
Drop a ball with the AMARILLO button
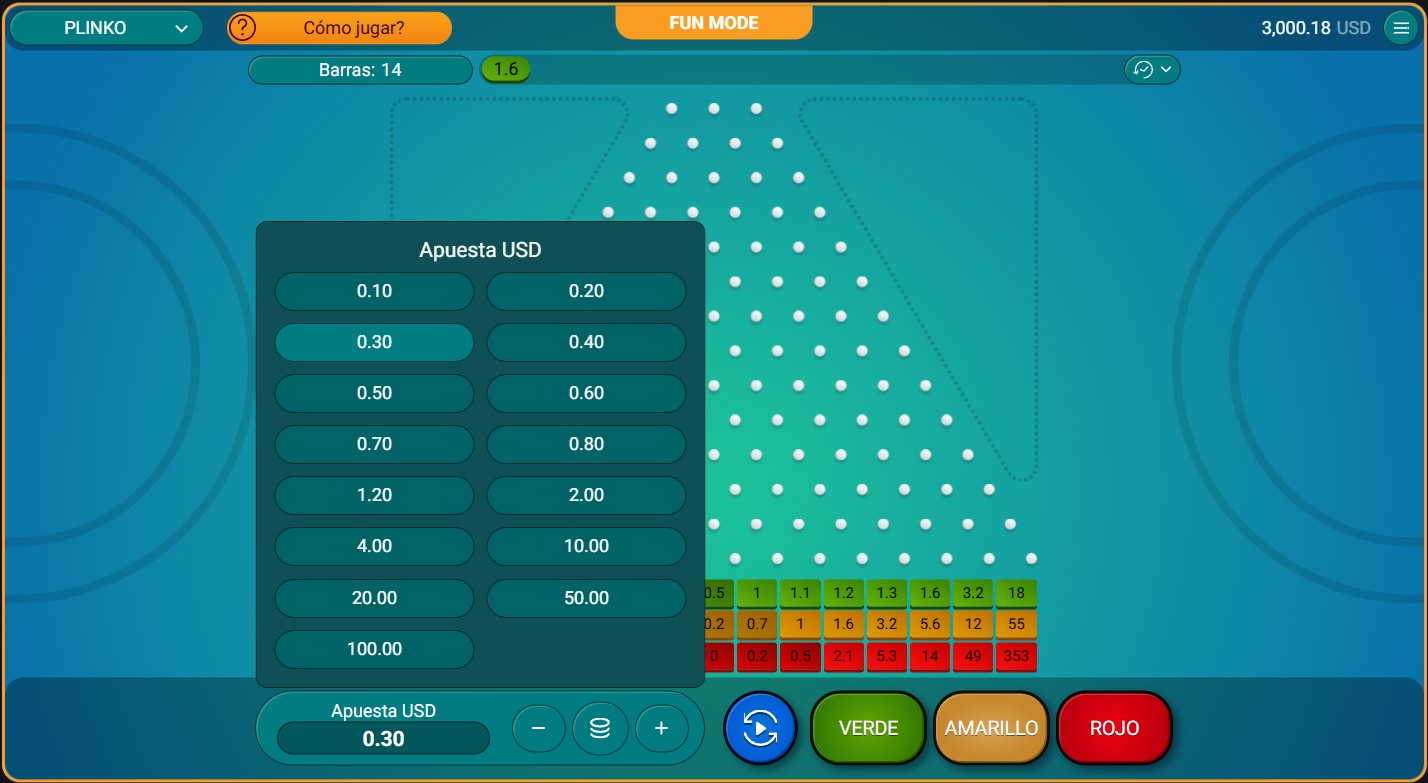click(x=991, y=728)
